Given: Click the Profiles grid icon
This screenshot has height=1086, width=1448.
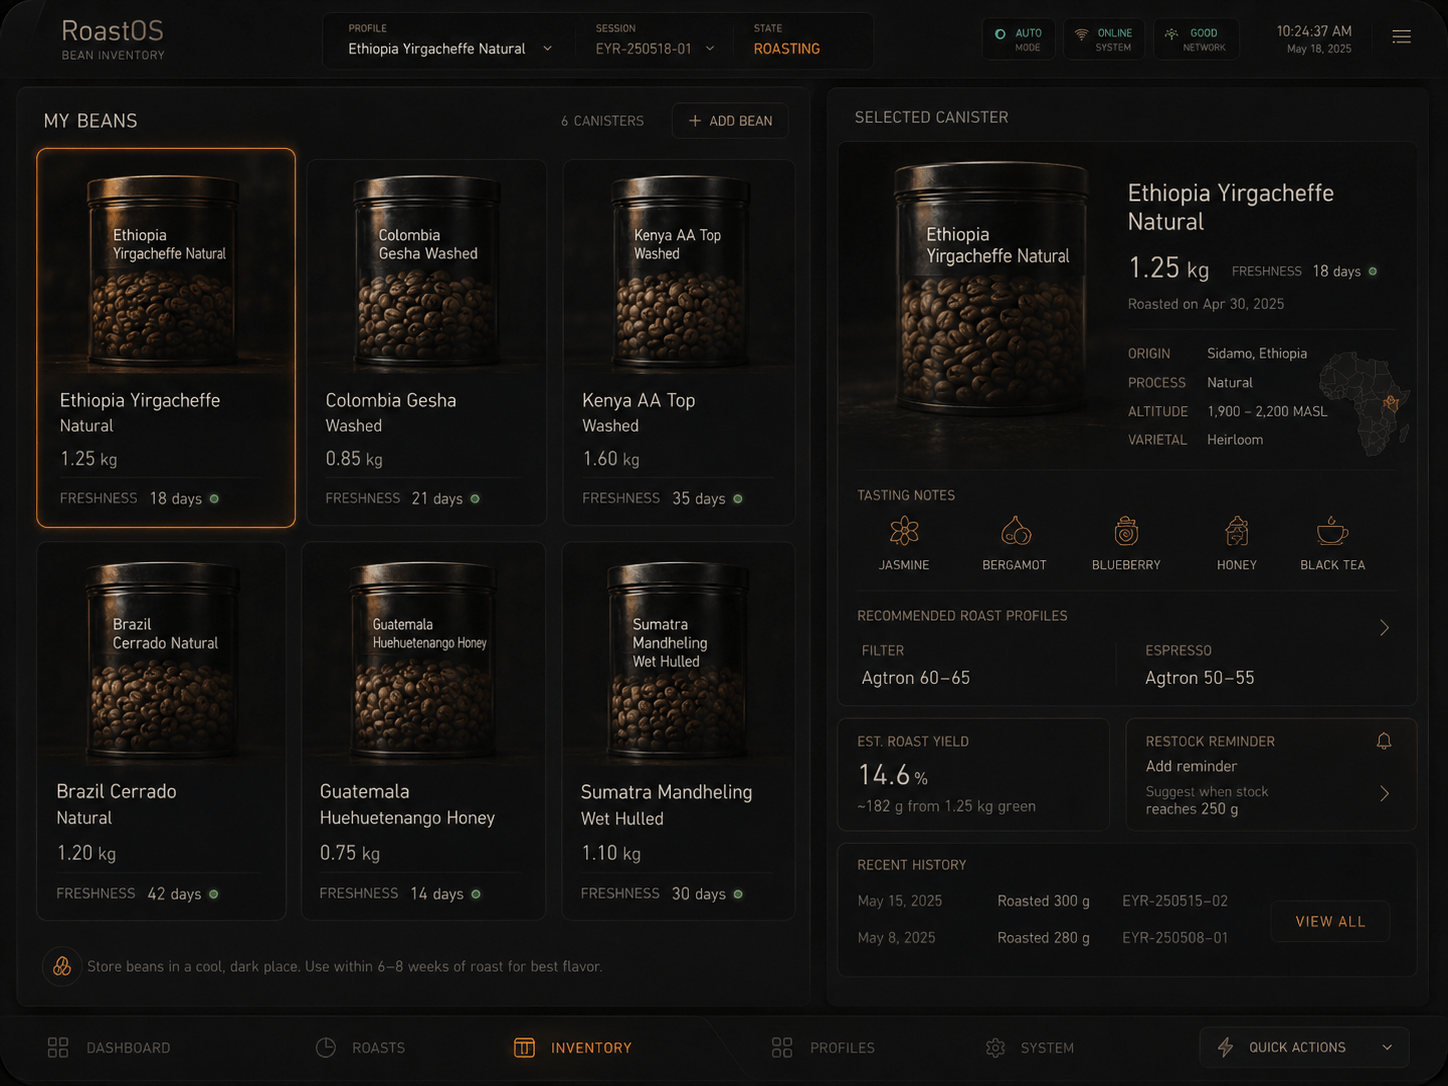Looking at the screenshot, I should point(782,1047).
